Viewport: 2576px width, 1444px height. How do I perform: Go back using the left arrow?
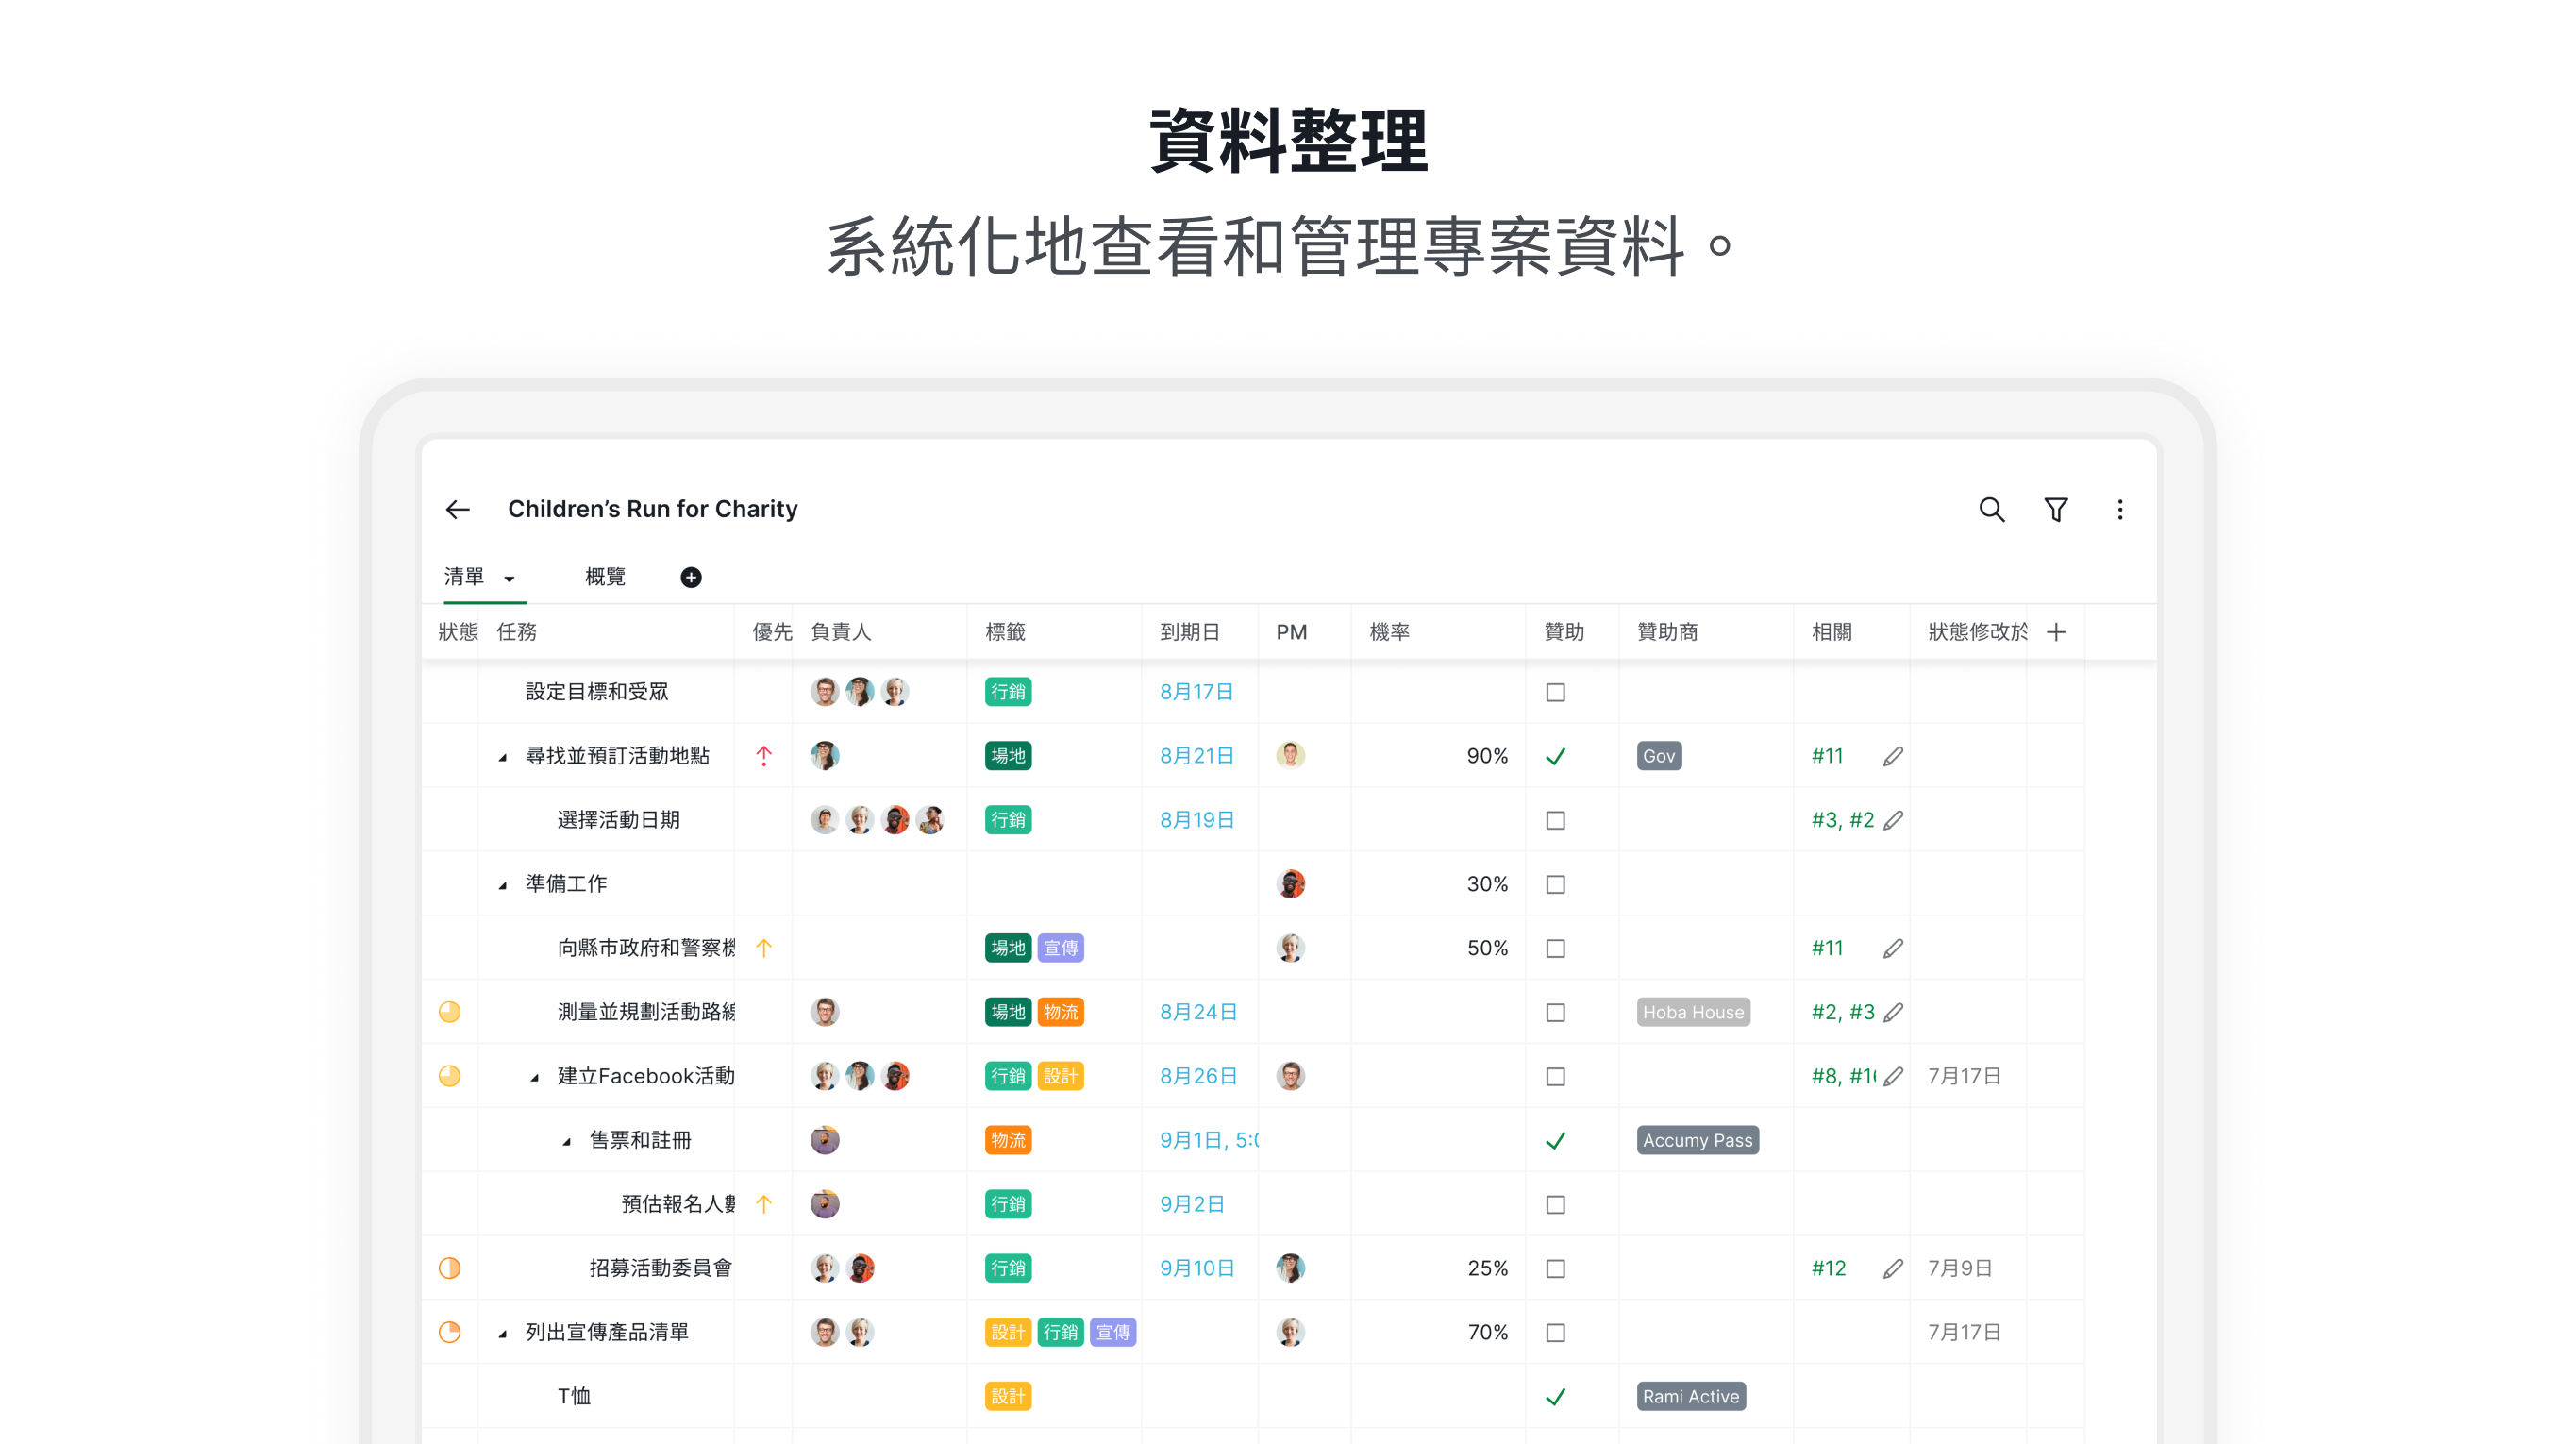[x=458, y=509]
